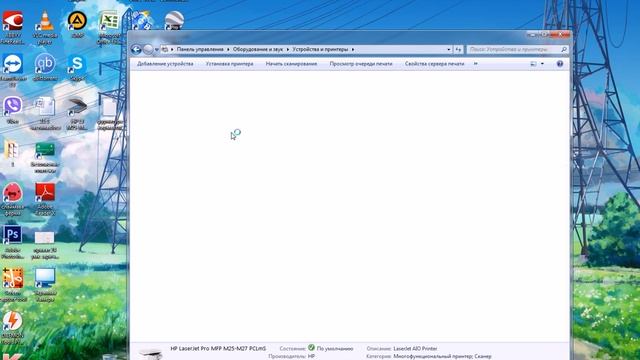Navigate to Оборудование и звук breadcrumb
This screenshot has height=360, width=640.
pyautogui.click(x=258, y=49)
